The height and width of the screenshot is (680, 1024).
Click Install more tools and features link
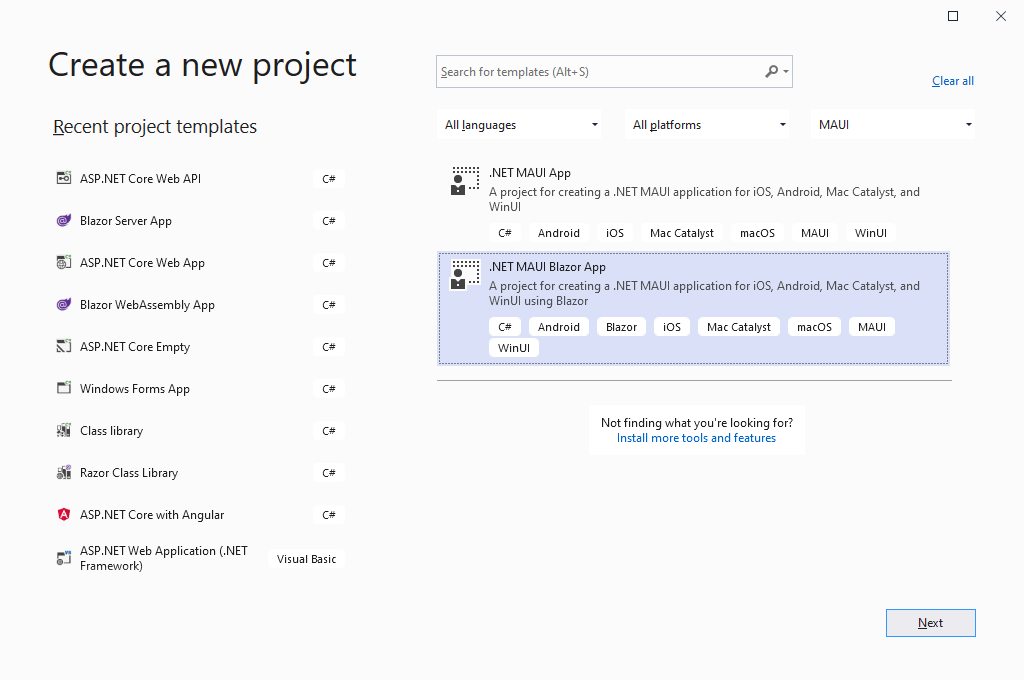coord(696,438)
